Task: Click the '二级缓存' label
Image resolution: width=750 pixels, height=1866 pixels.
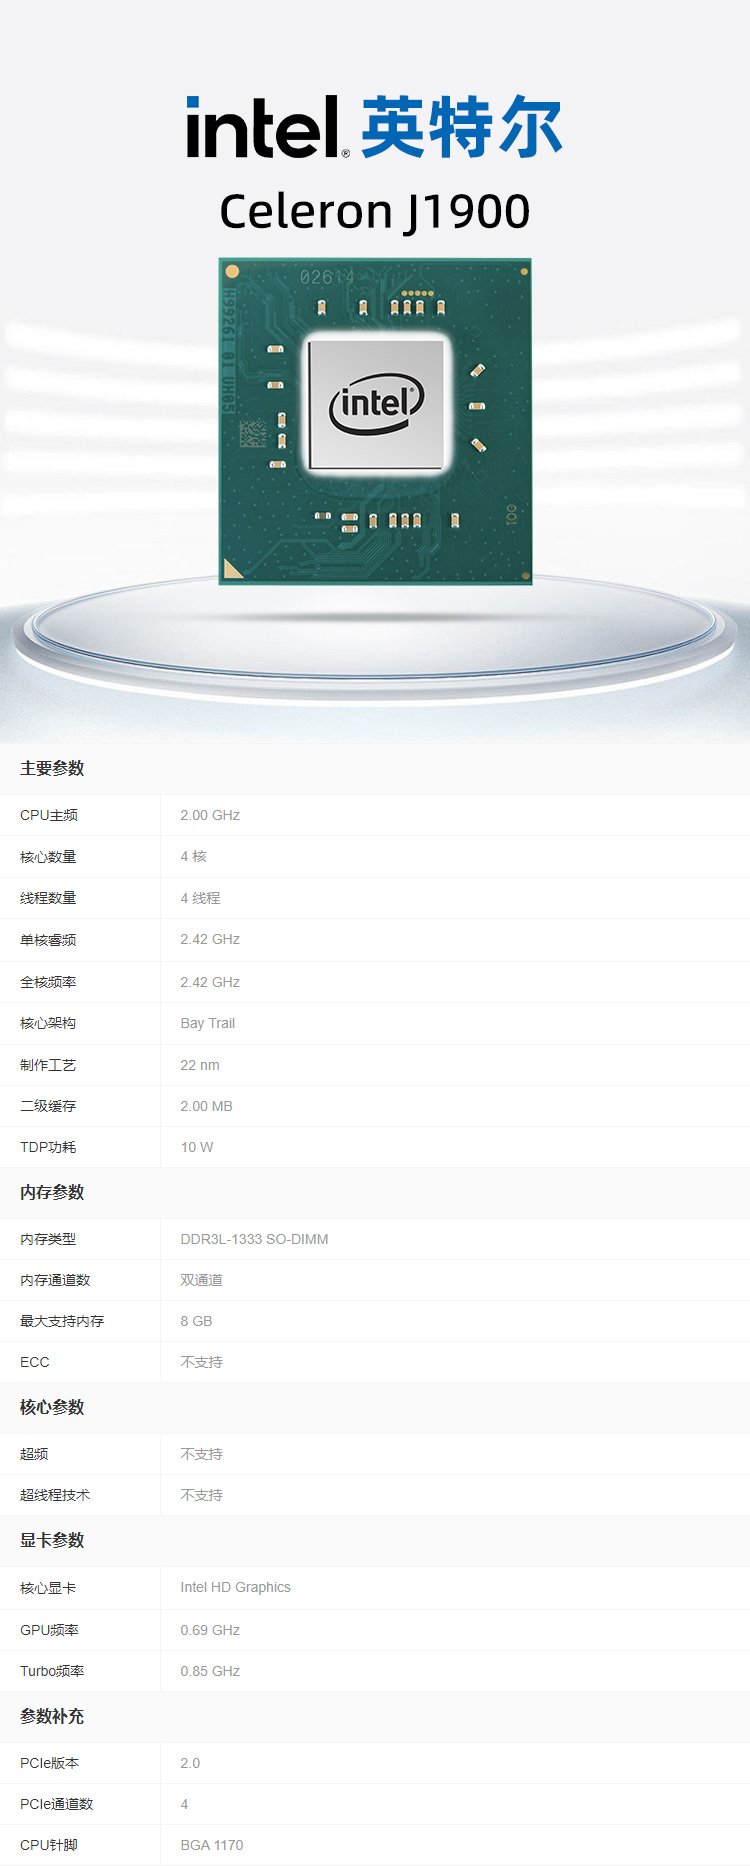Action: coord(48,1106)
